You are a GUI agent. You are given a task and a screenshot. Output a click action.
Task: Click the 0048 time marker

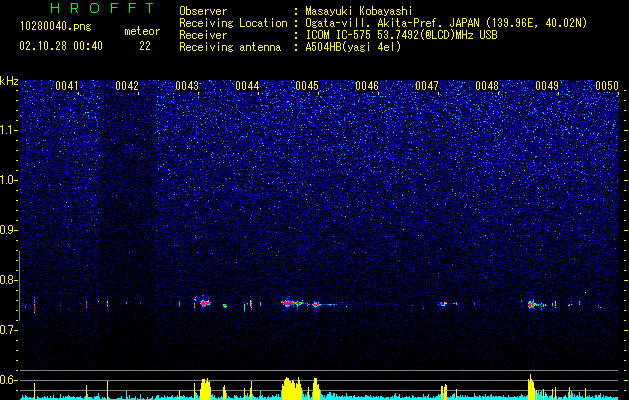[x=487, y=86]
